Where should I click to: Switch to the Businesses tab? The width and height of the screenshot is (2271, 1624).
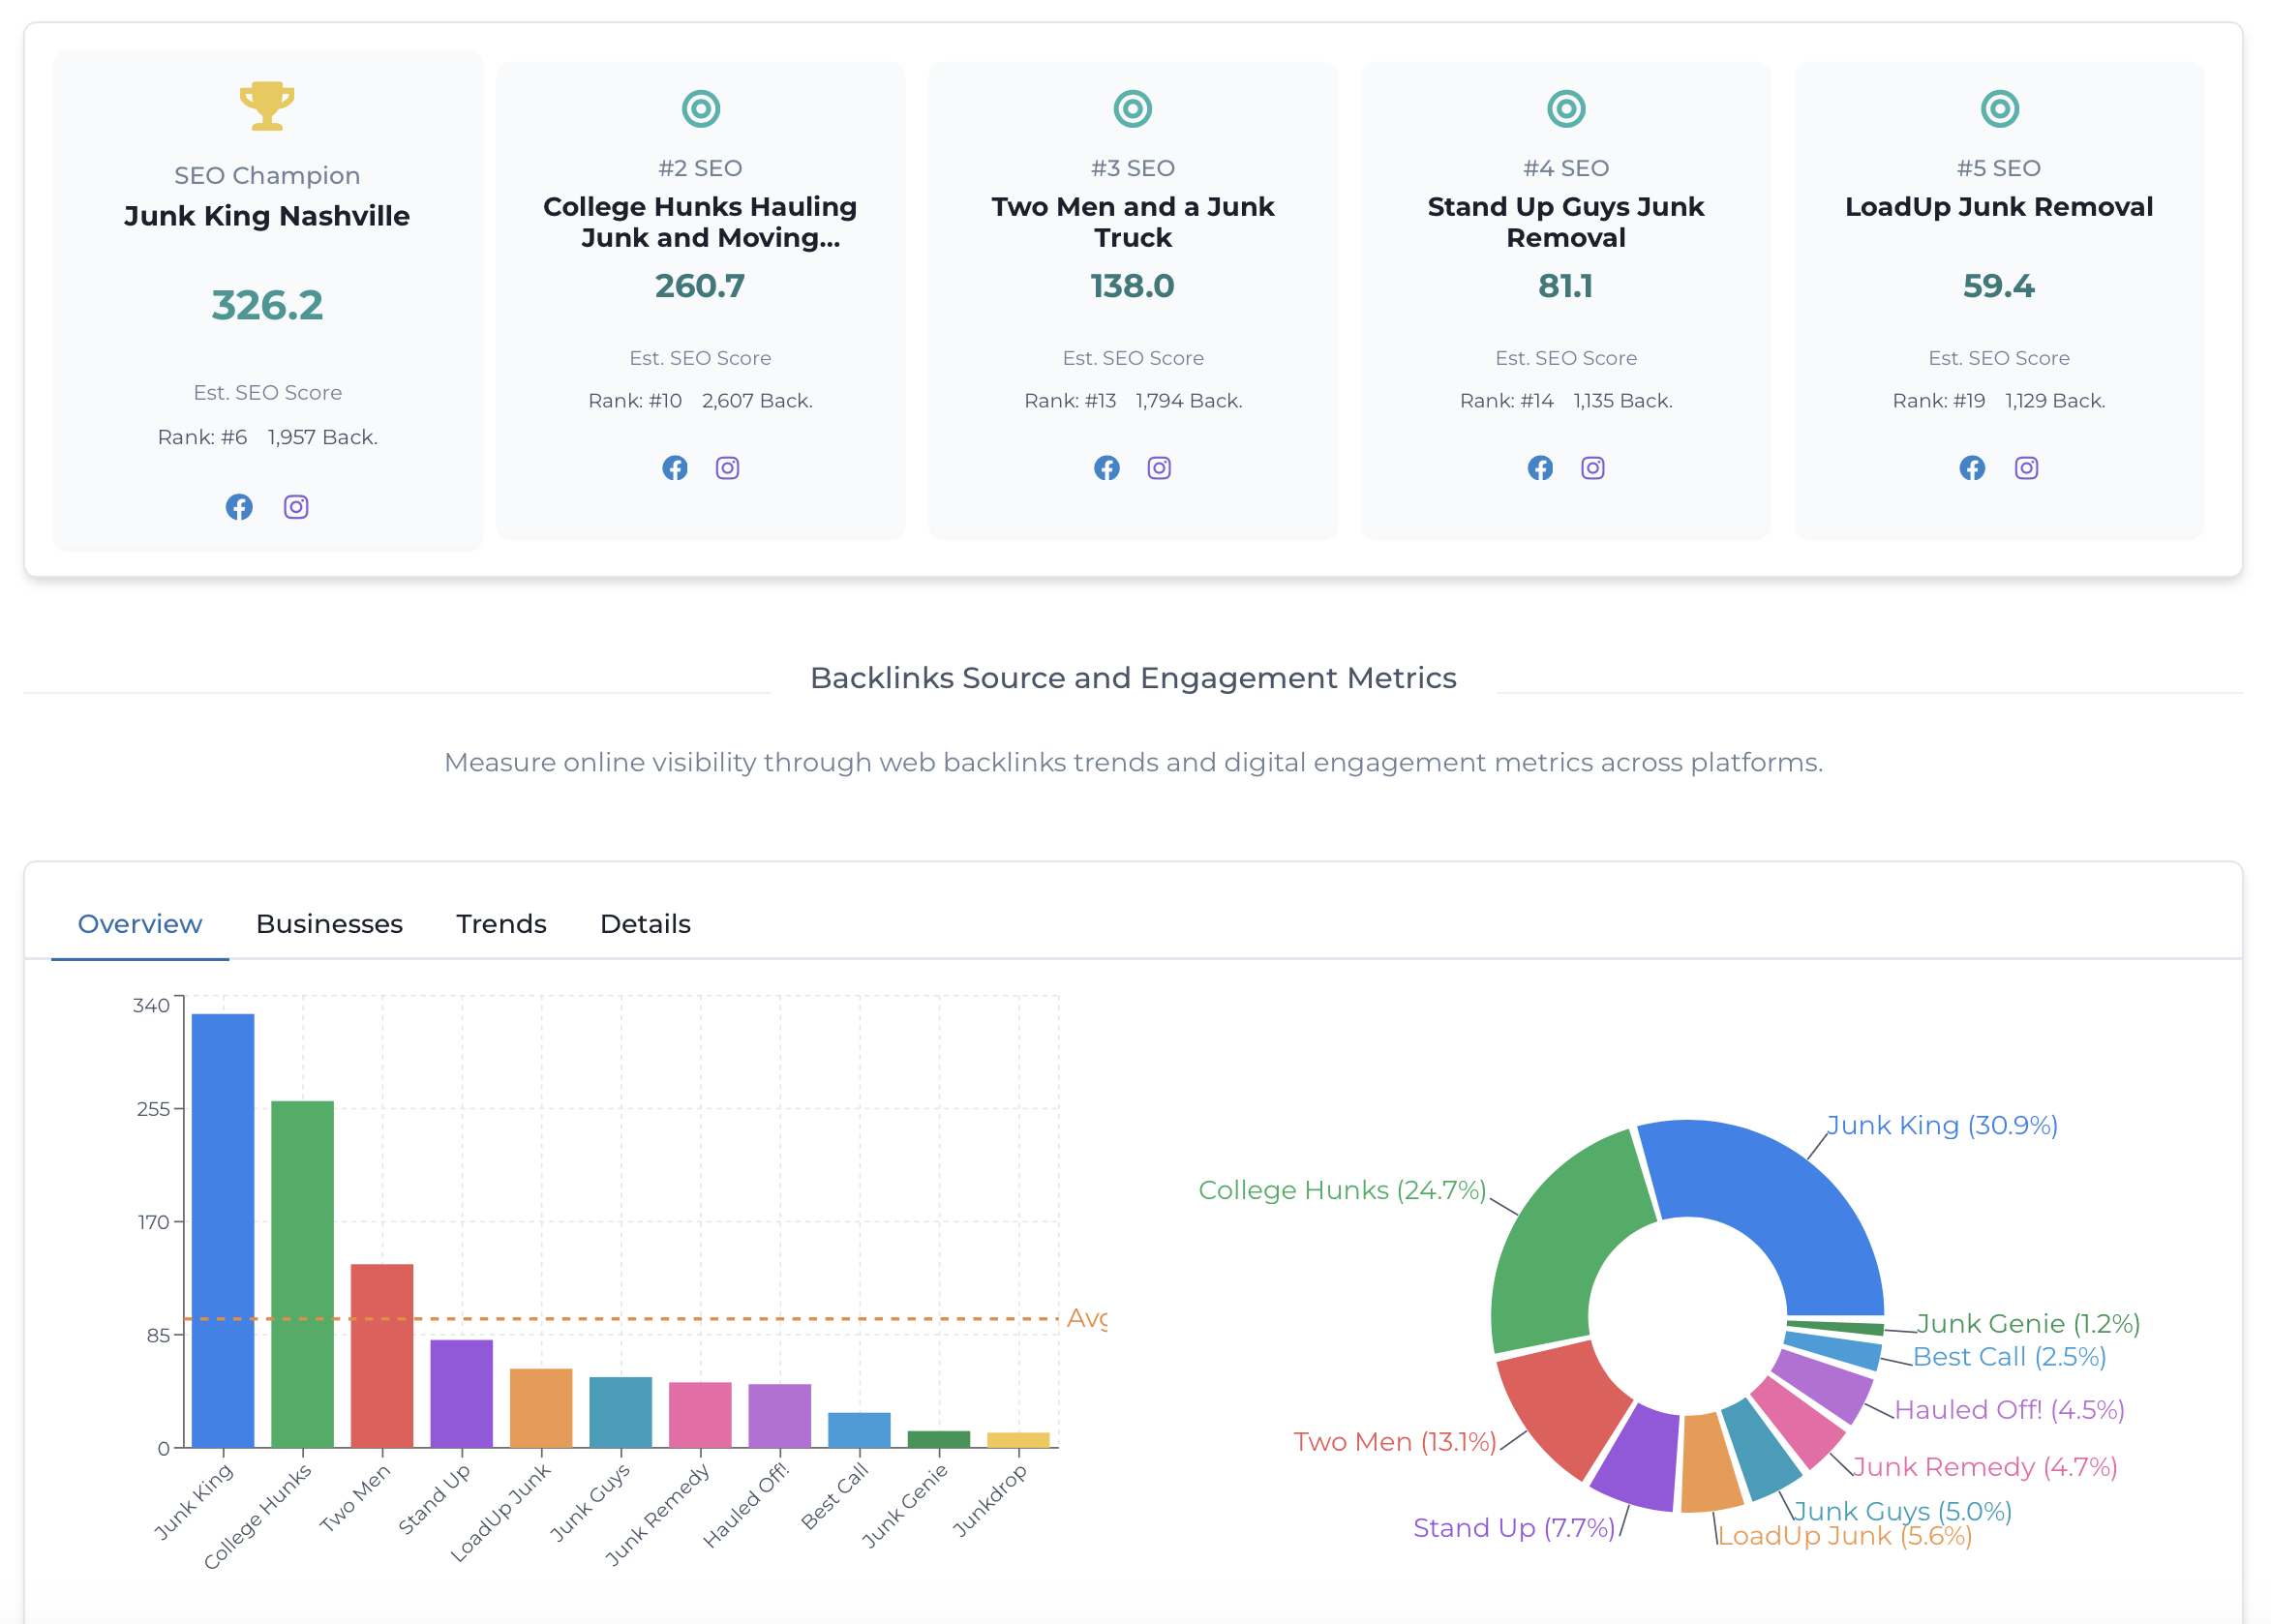329,923
